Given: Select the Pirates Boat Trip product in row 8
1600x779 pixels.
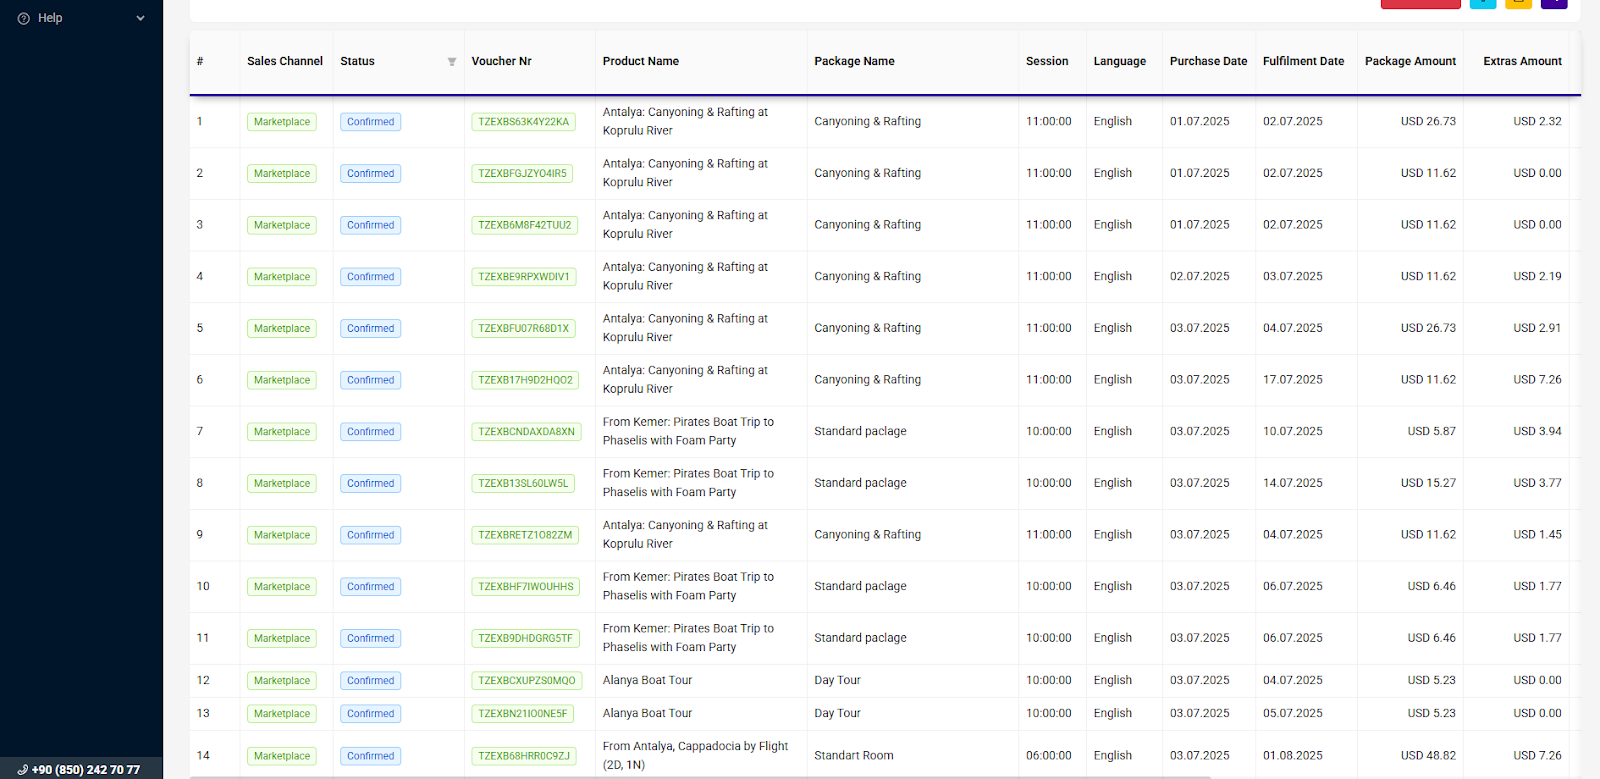Looking at the screenshot, I should [688, 483].
